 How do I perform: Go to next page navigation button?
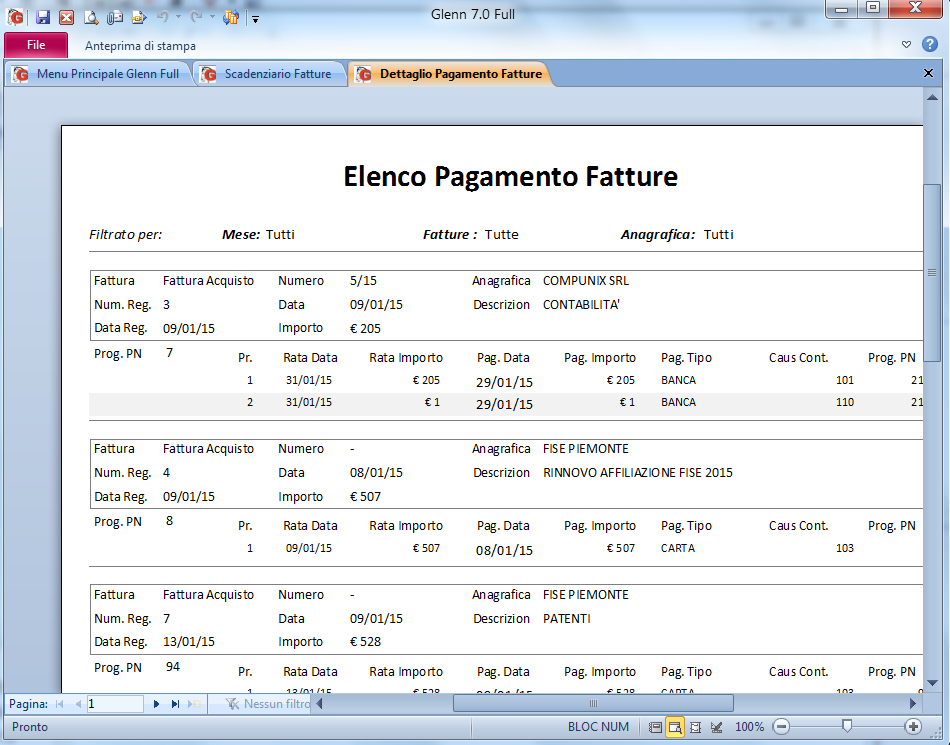[x=156, y=704]
